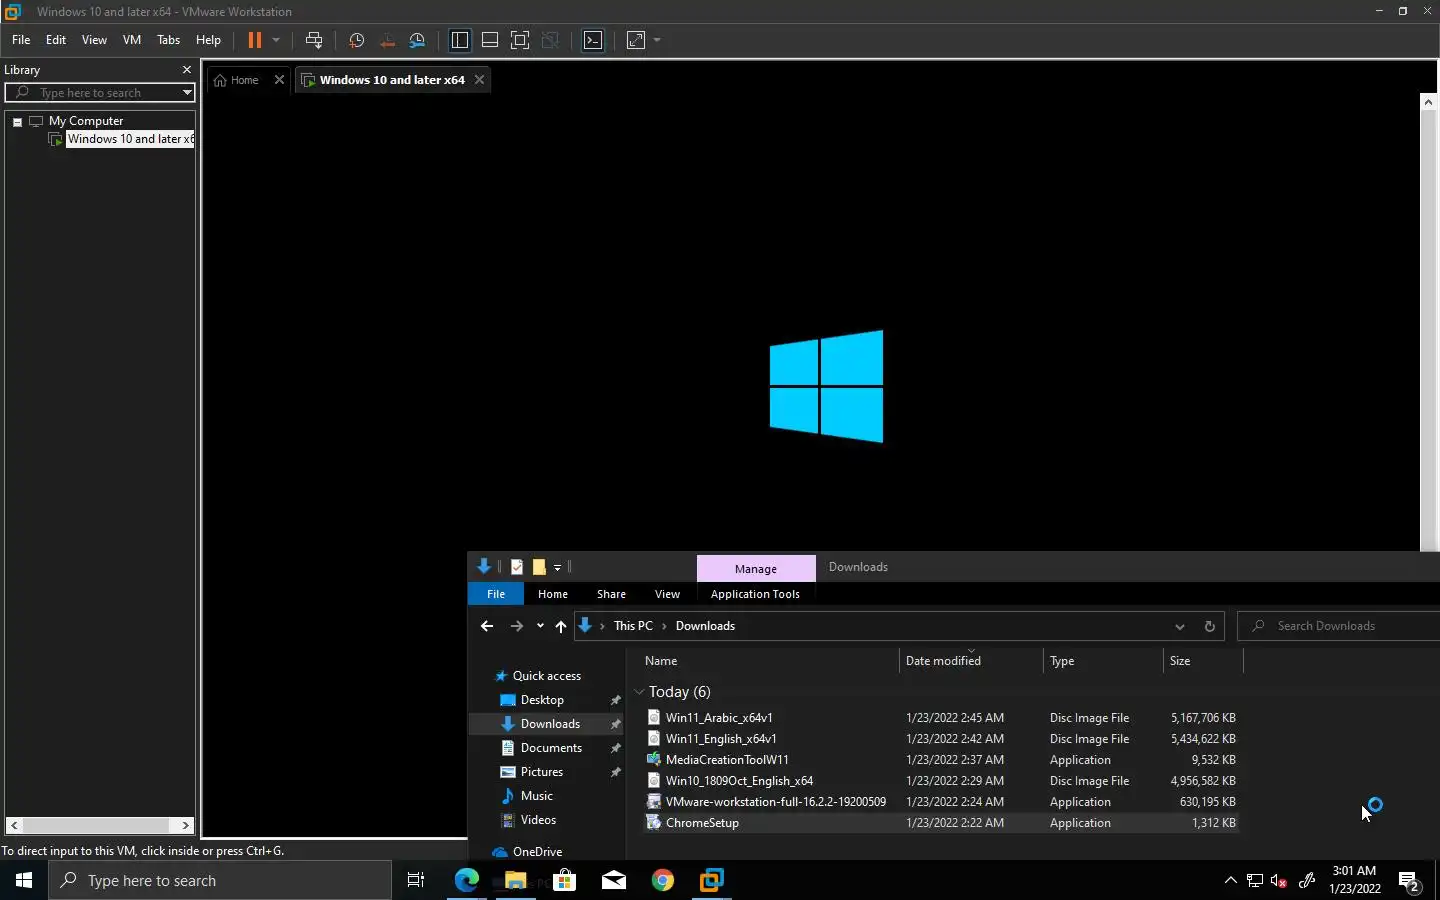Select Windows 10 and later x64 in Library
1440x900 pixels.
click(129, 139)
